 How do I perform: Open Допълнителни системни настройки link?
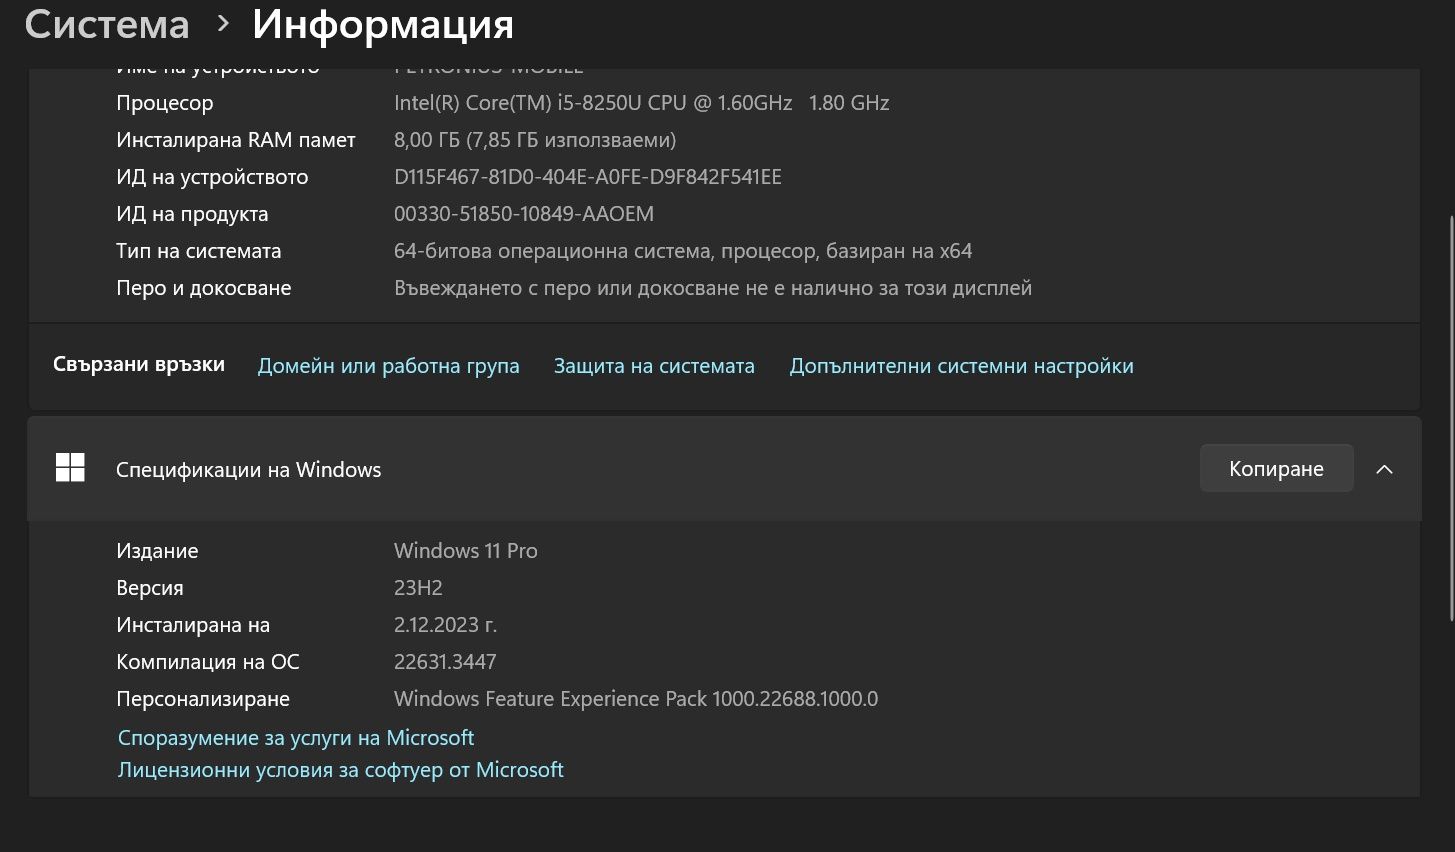pos(961,366)
